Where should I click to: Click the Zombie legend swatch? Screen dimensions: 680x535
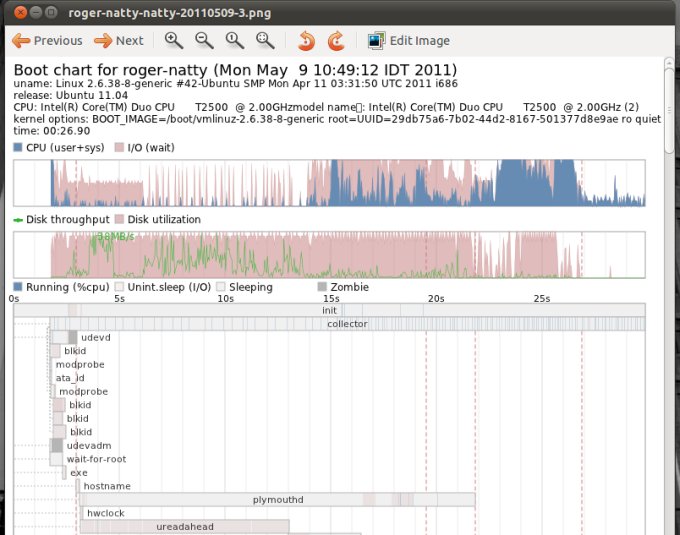click(x=322, y=287)
